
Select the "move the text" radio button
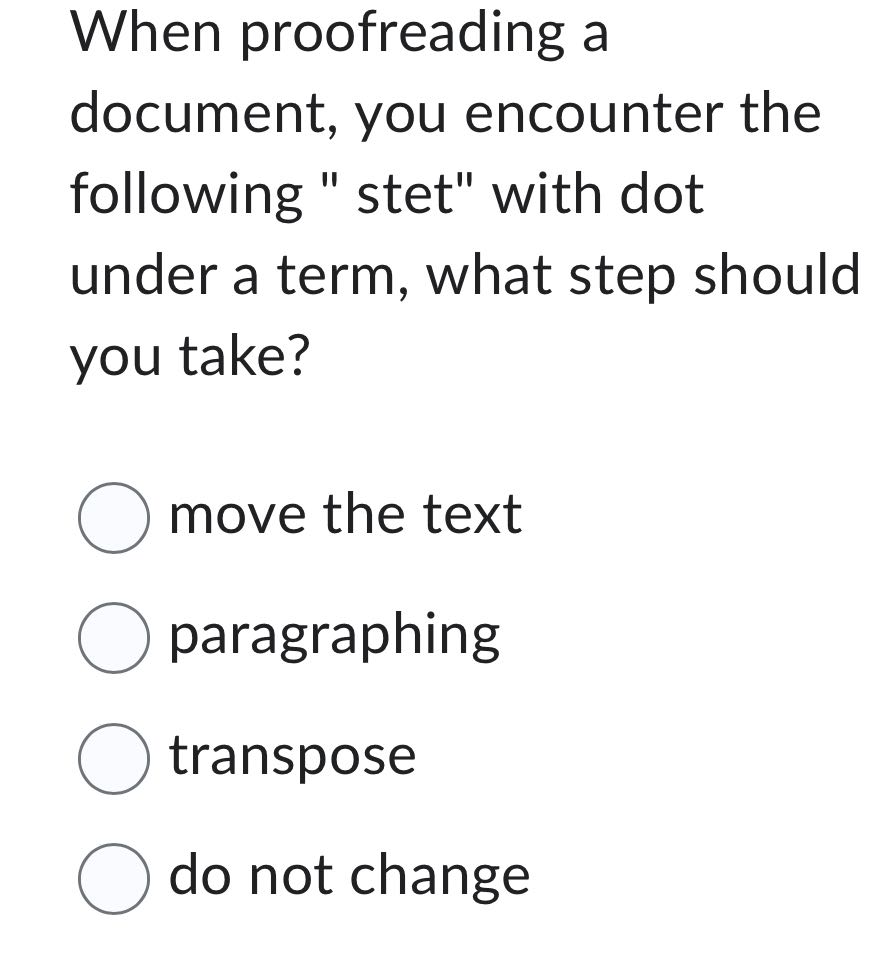113,516
